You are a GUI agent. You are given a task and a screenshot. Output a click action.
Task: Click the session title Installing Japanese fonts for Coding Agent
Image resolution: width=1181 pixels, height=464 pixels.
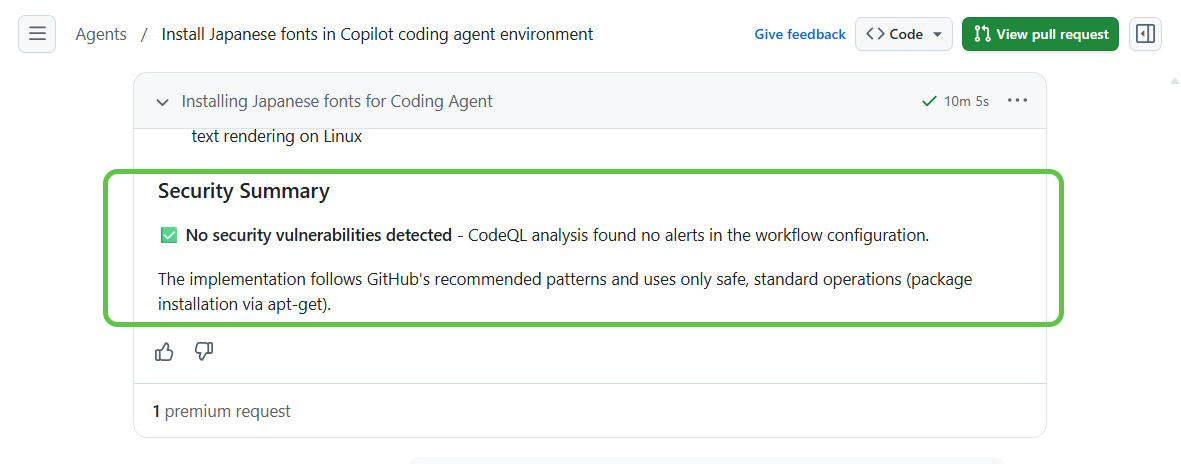pos(337,101)
